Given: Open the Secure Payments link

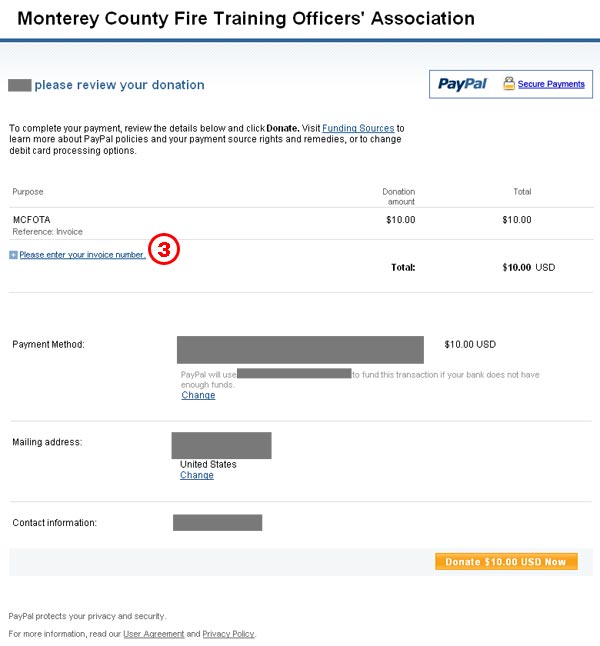Looking at the screenshot, I should (551, 84).
